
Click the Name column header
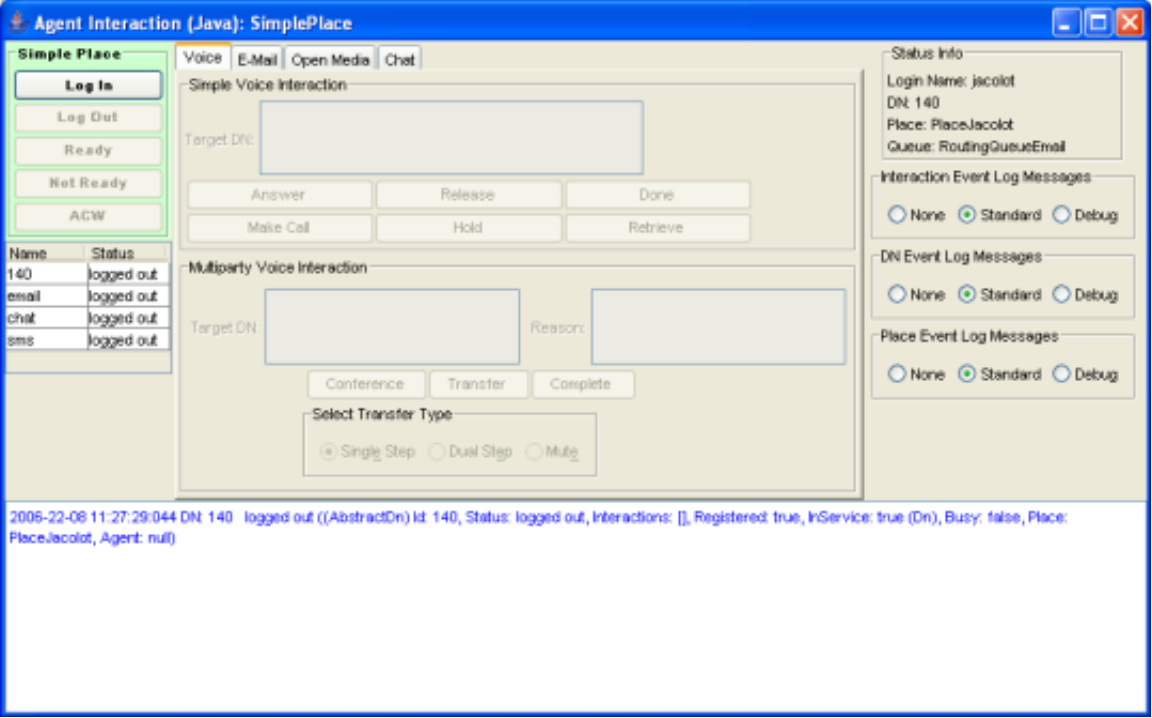46,253
